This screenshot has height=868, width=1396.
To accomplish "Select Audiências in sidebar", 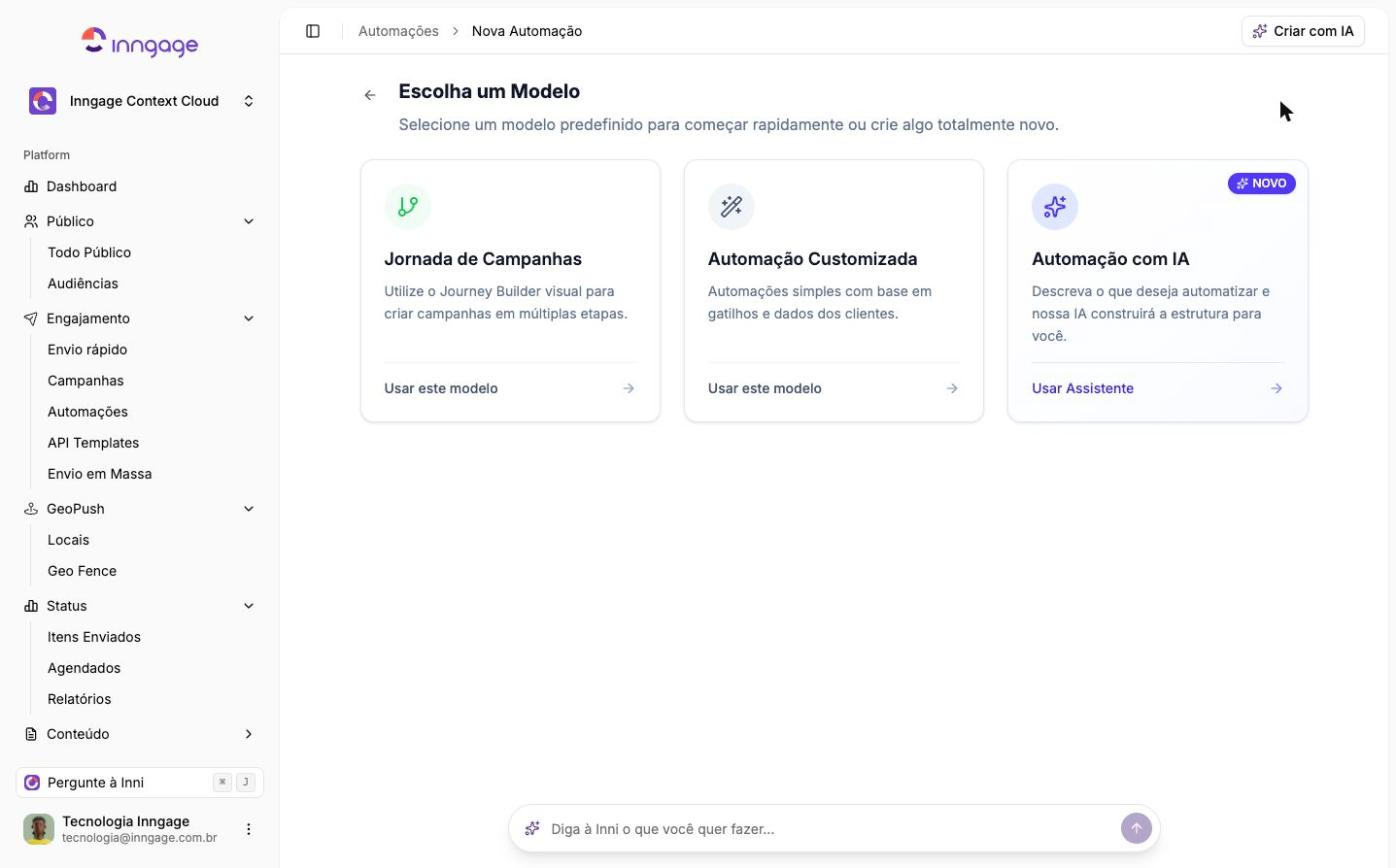I will click(83, 283).
